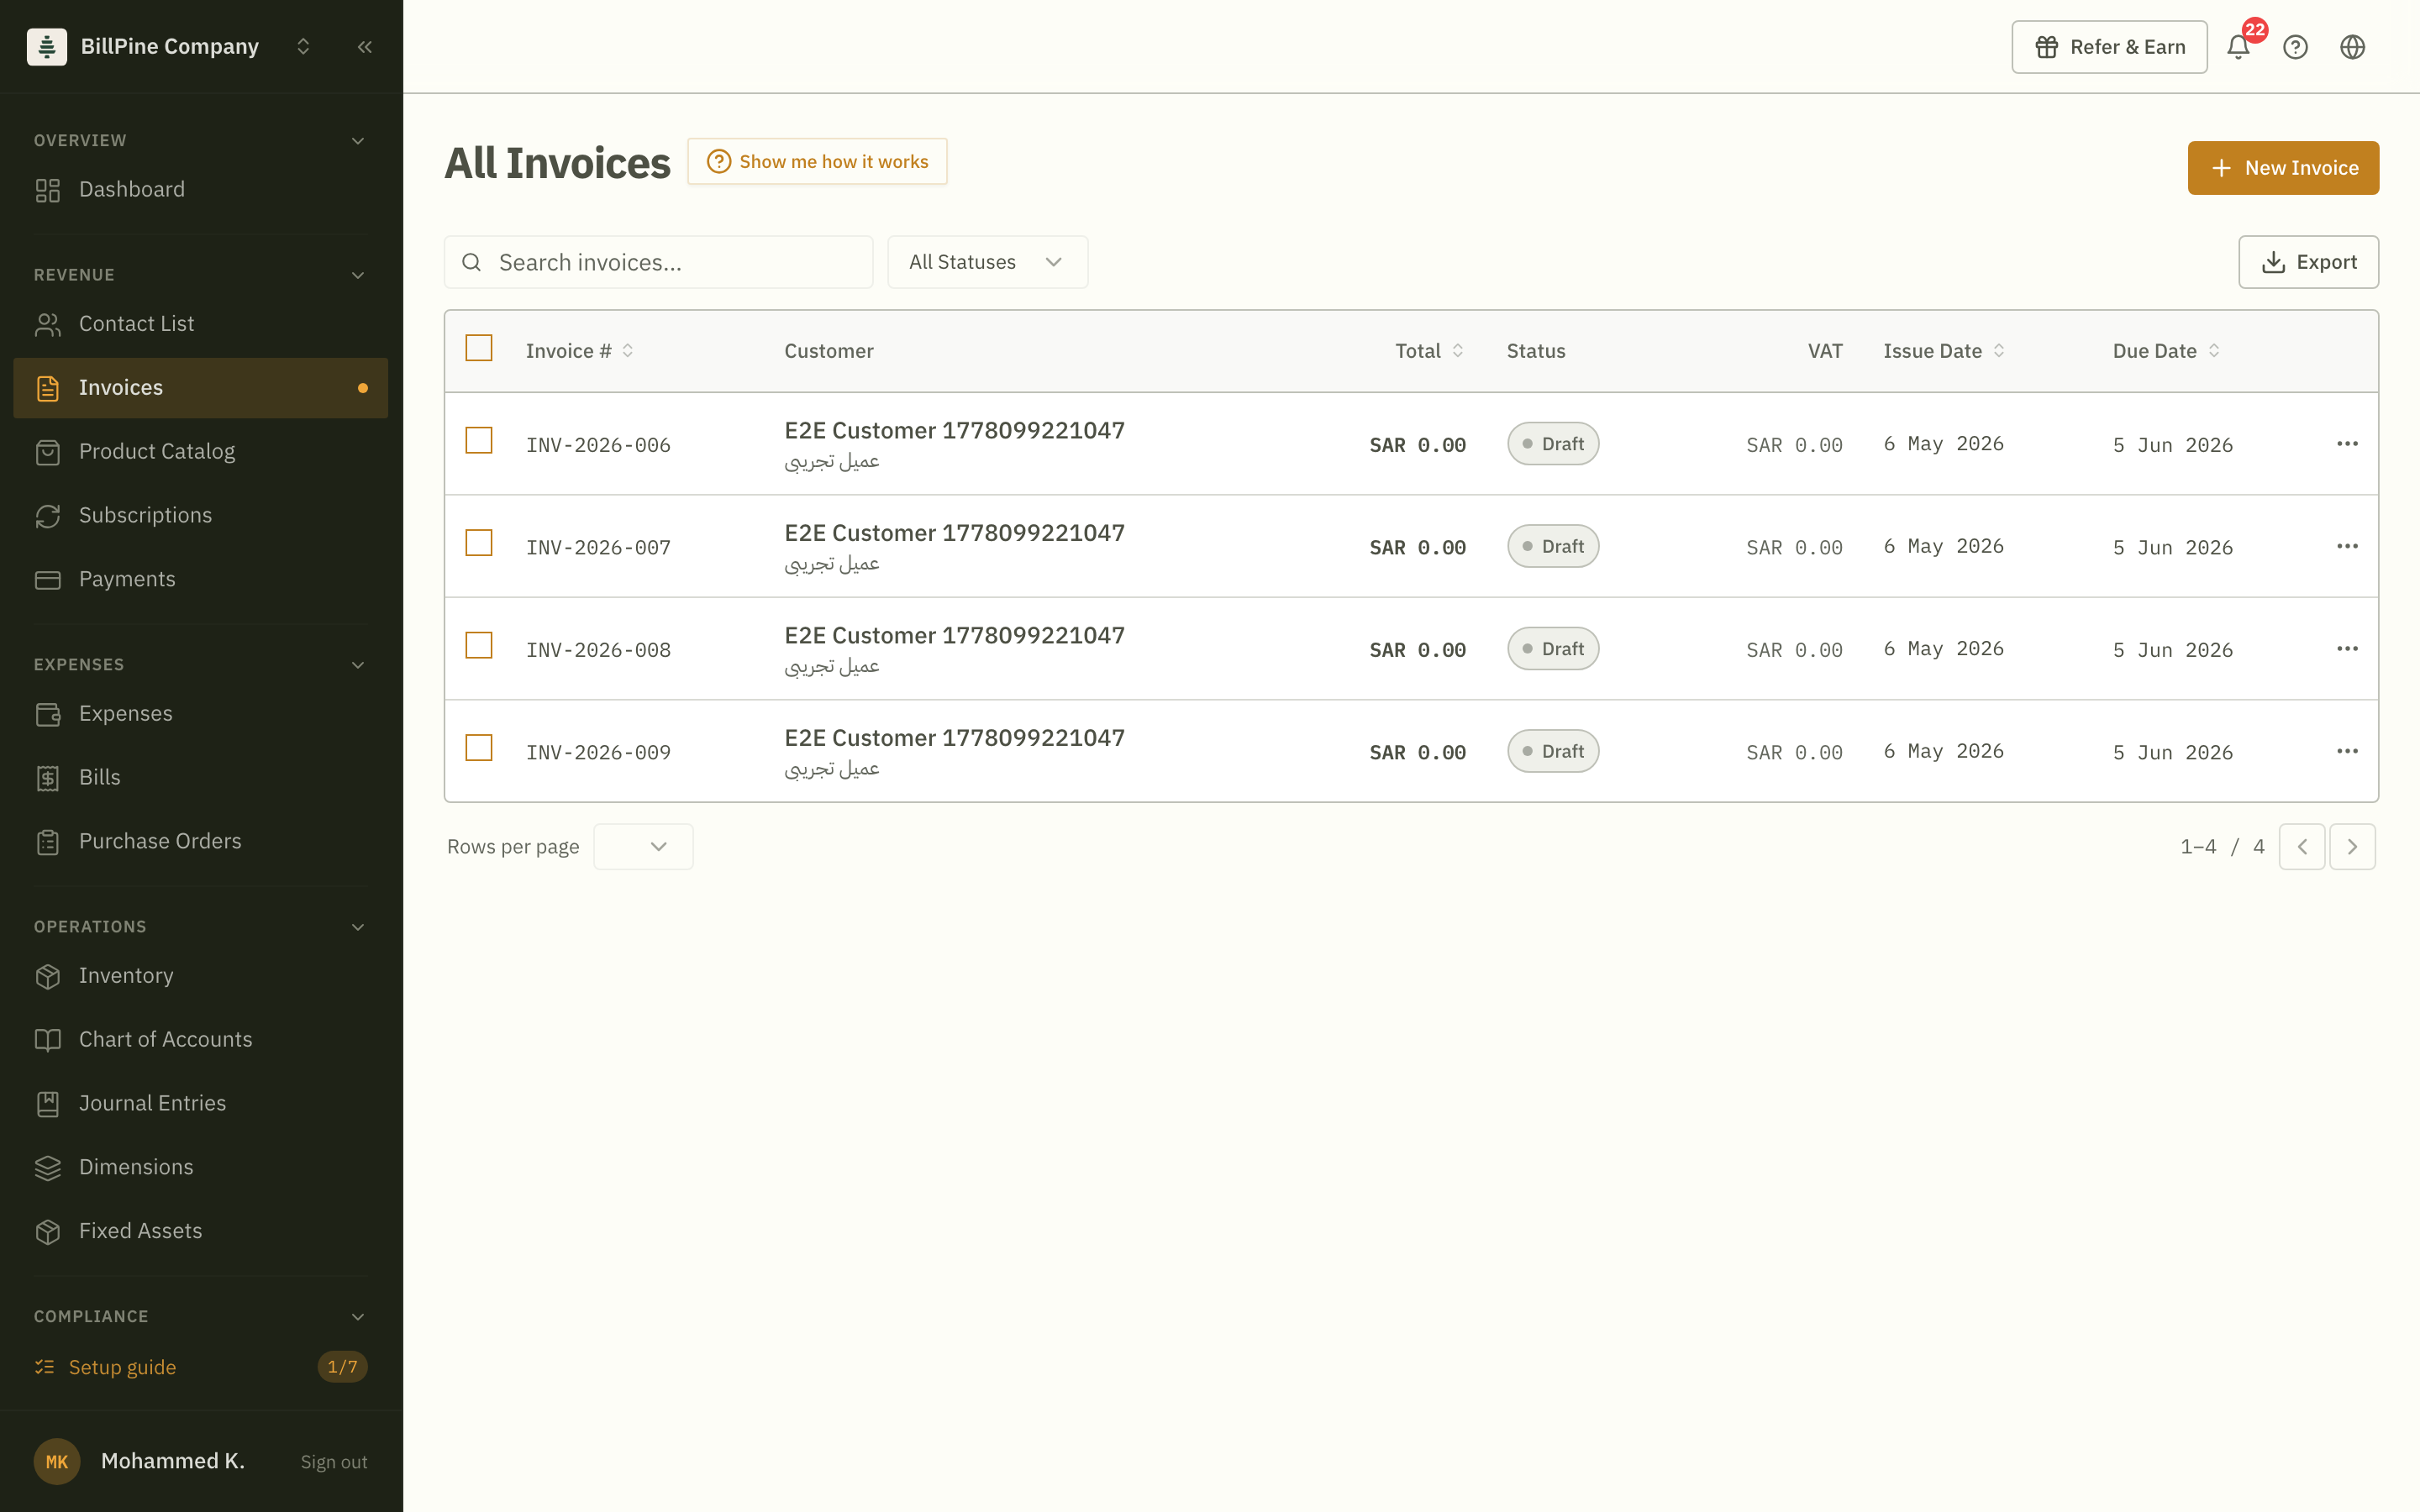
Task: Open Product Catalog in the sidebar
Action: tap(201, 452)
